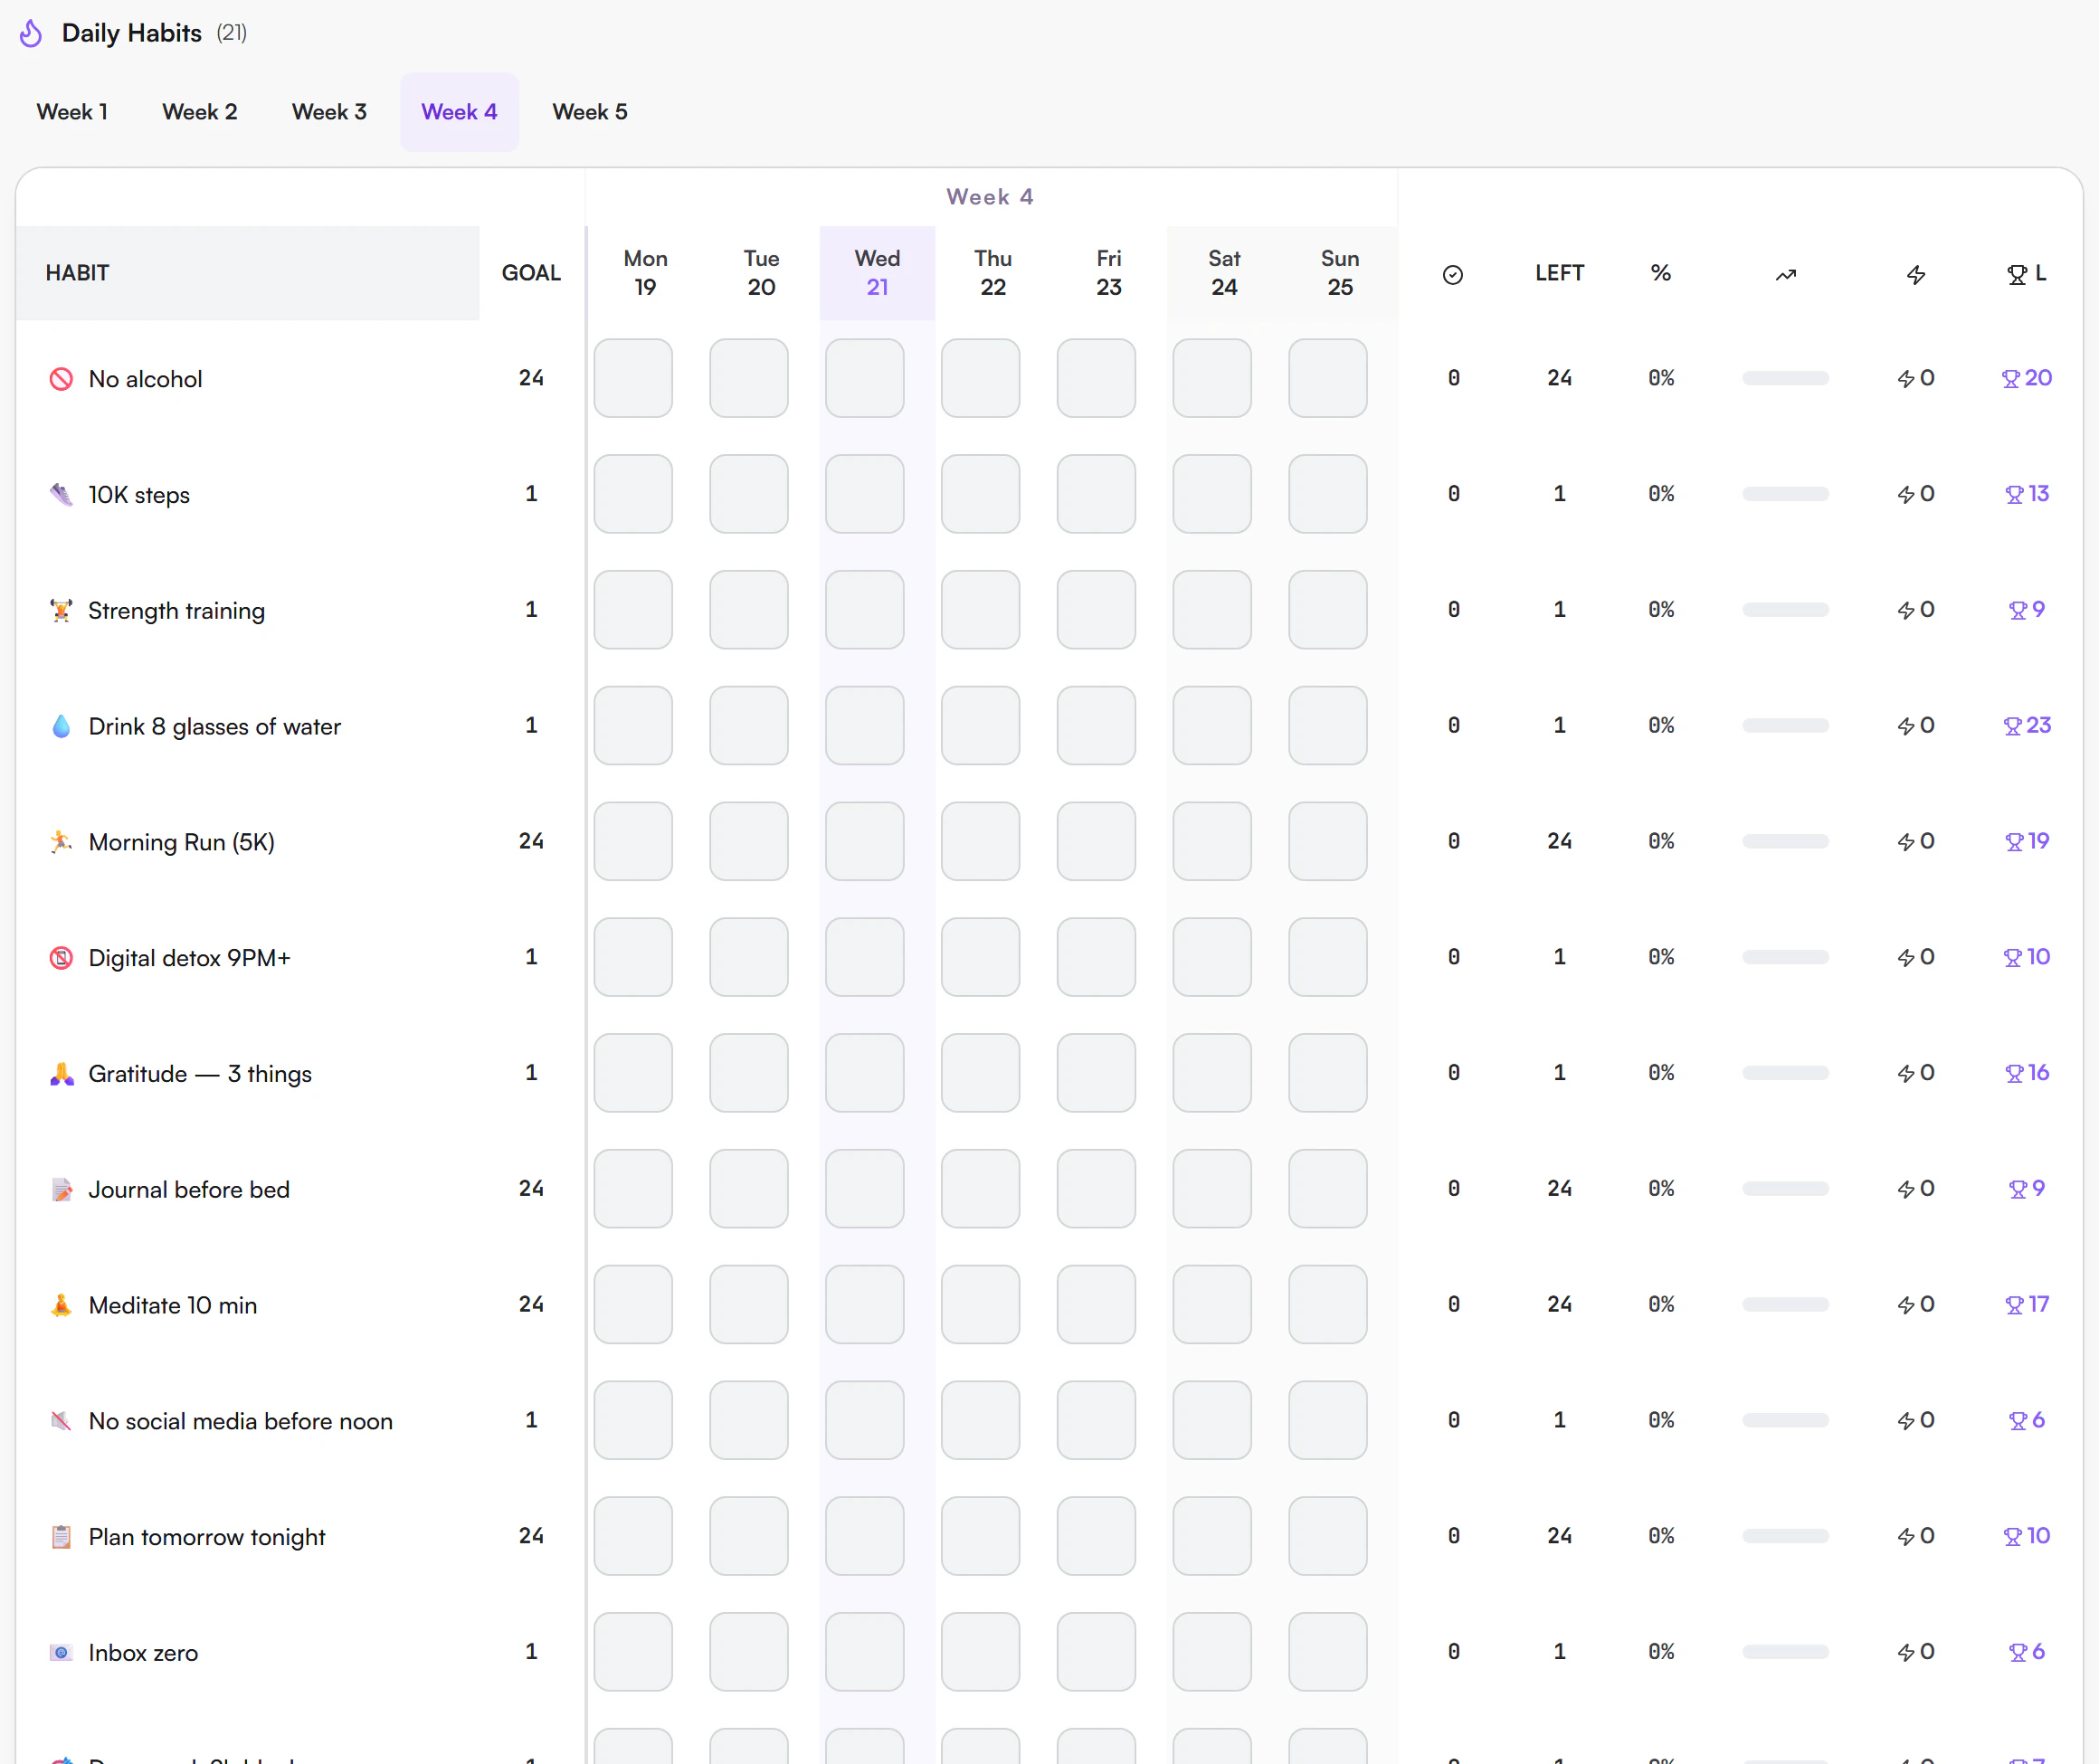The image size is (2099, 1764).
Task: Click the Plan tomorrow tonight habit name
Action: 207,1537
